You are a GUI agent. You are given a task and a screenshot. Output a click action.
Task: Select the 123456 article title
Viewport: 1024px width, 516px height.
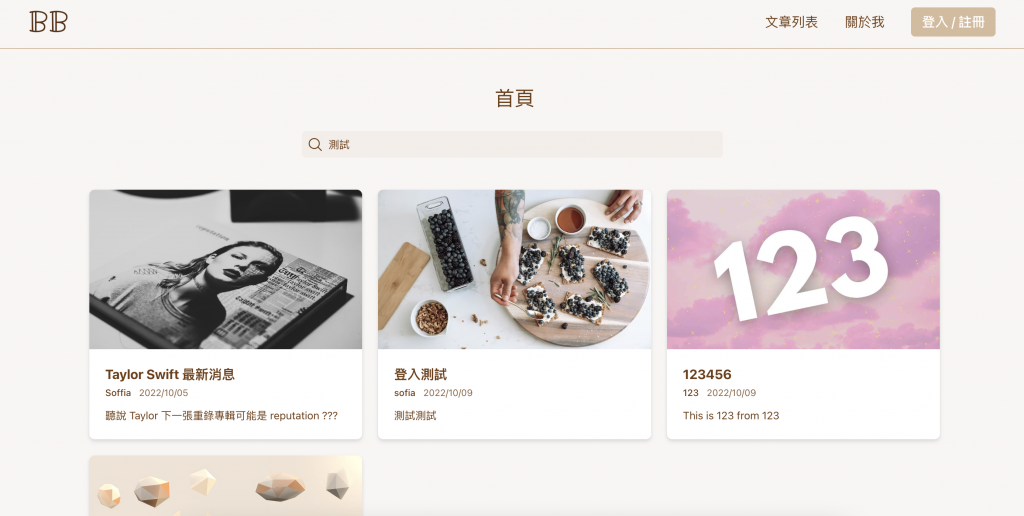tap(707, 374)
